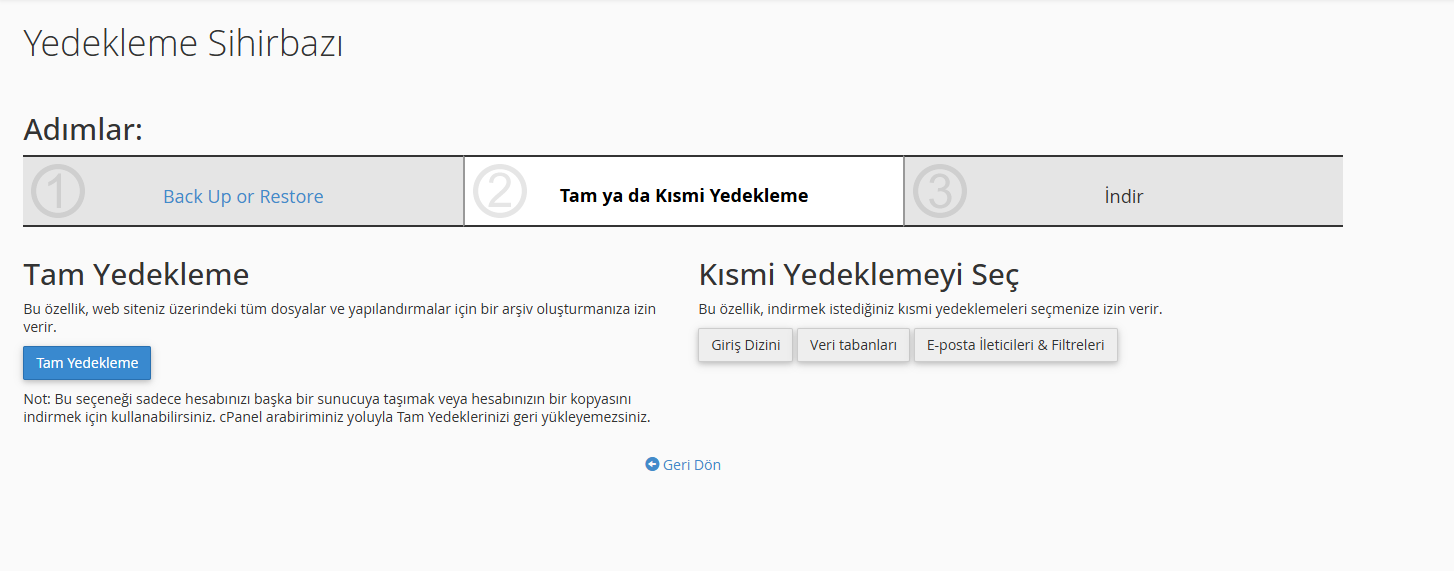Click the Tam Yedekleme blue button

click(87, 363)
